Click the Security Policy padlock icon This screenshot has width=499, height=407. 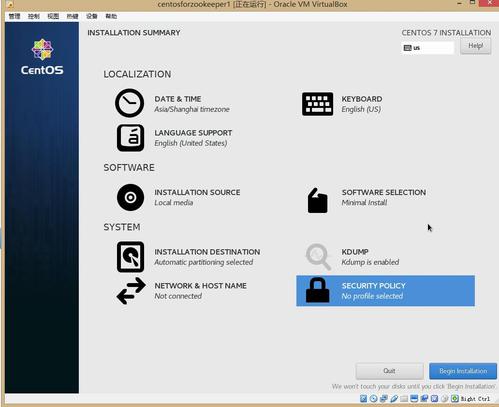click(317, 290)
